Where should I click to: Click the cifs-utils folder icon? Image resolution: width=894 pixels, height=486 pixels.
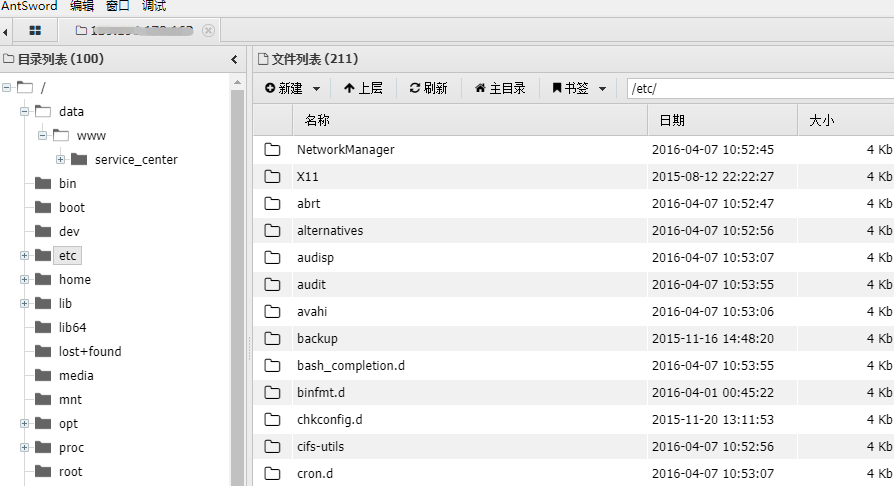click(x=273, y=446)
